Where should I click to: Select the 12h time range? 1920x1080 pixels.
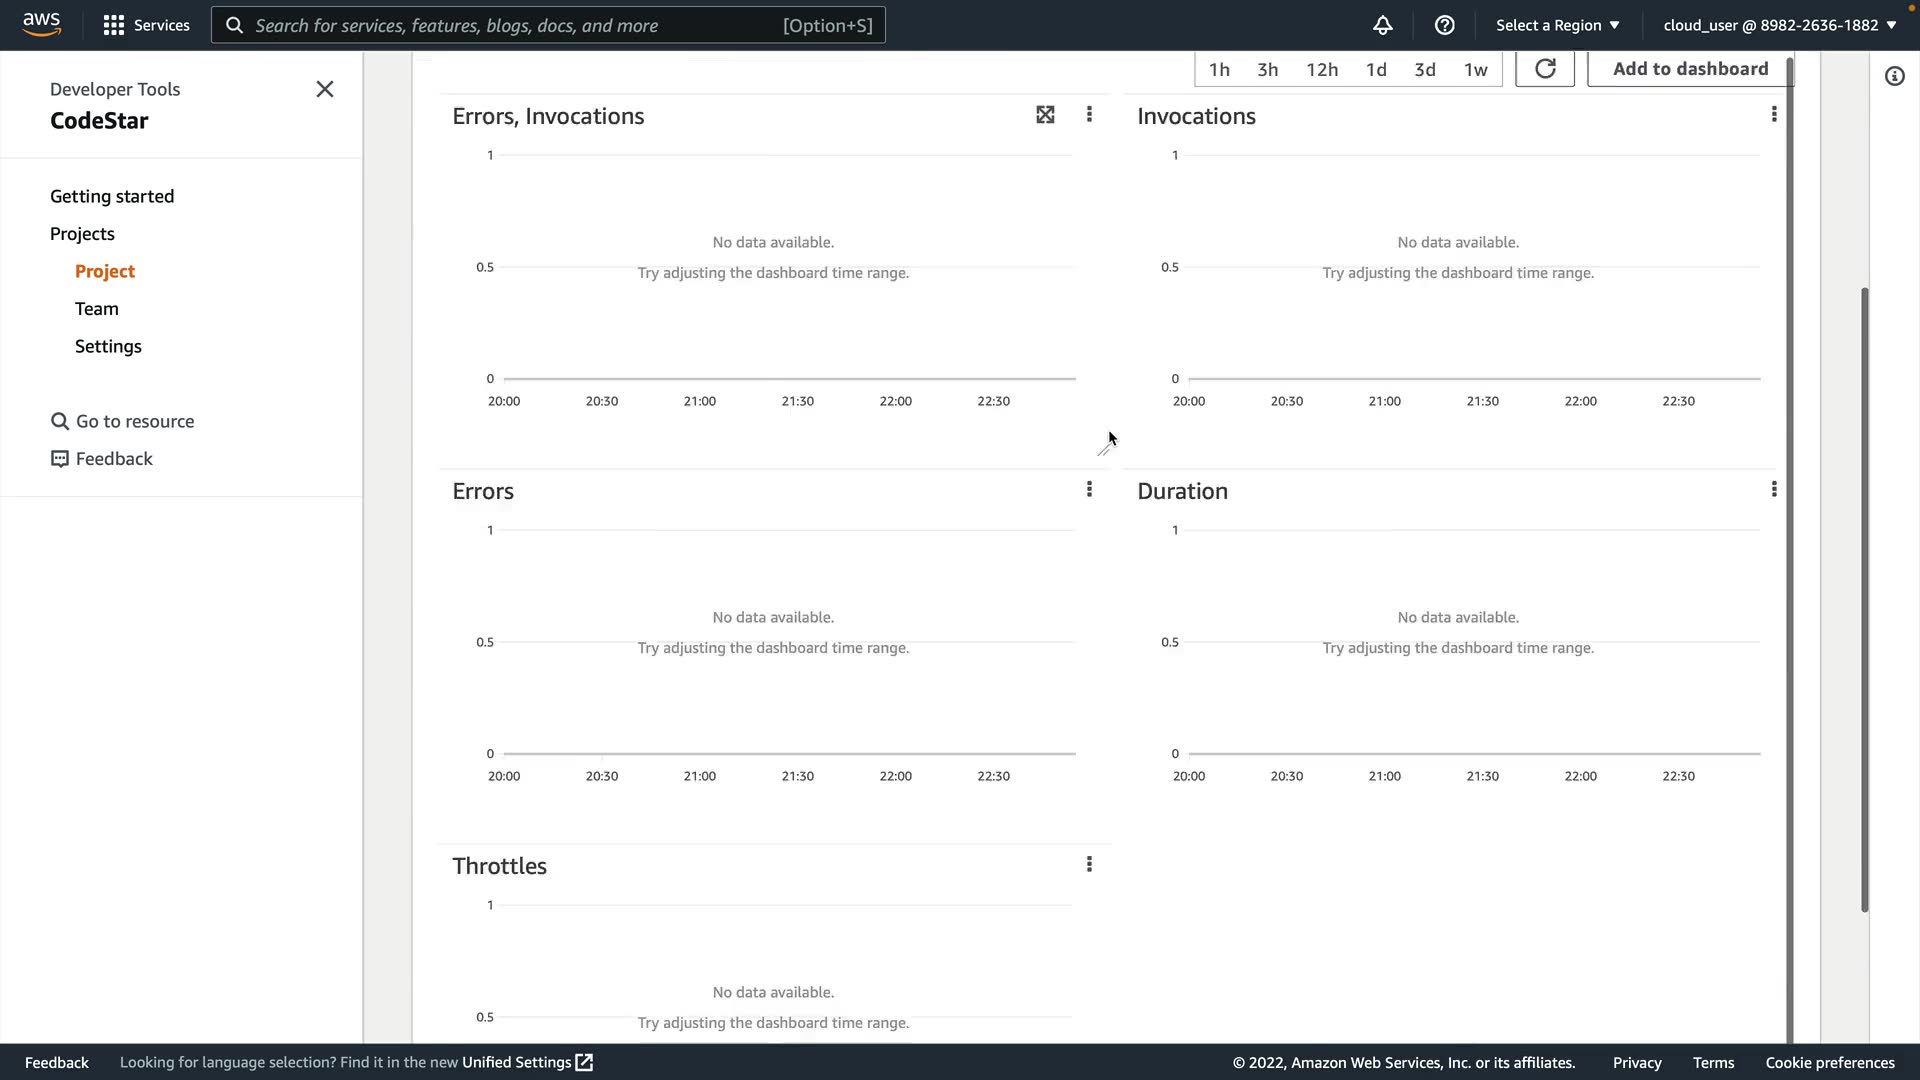pos(1321,69)
